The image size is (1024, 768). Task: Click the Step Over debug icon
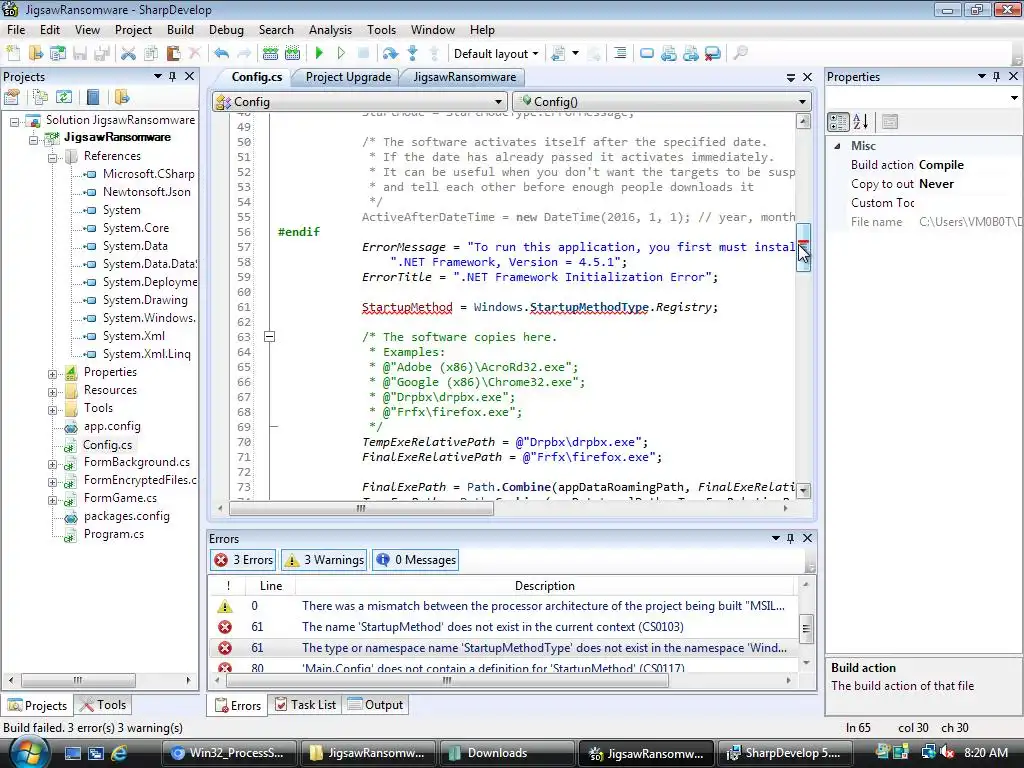[x=391, y=53]
